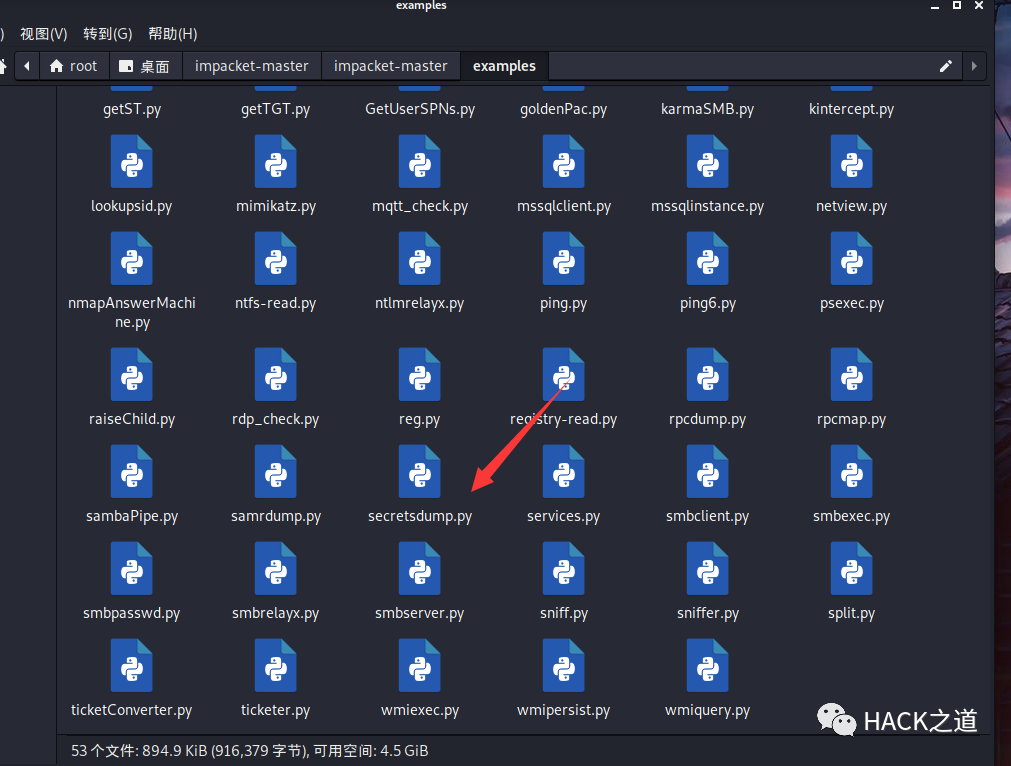Select the reg.py file icon
The width and height of the screenshot is (1011, 766).
[420, 375]
